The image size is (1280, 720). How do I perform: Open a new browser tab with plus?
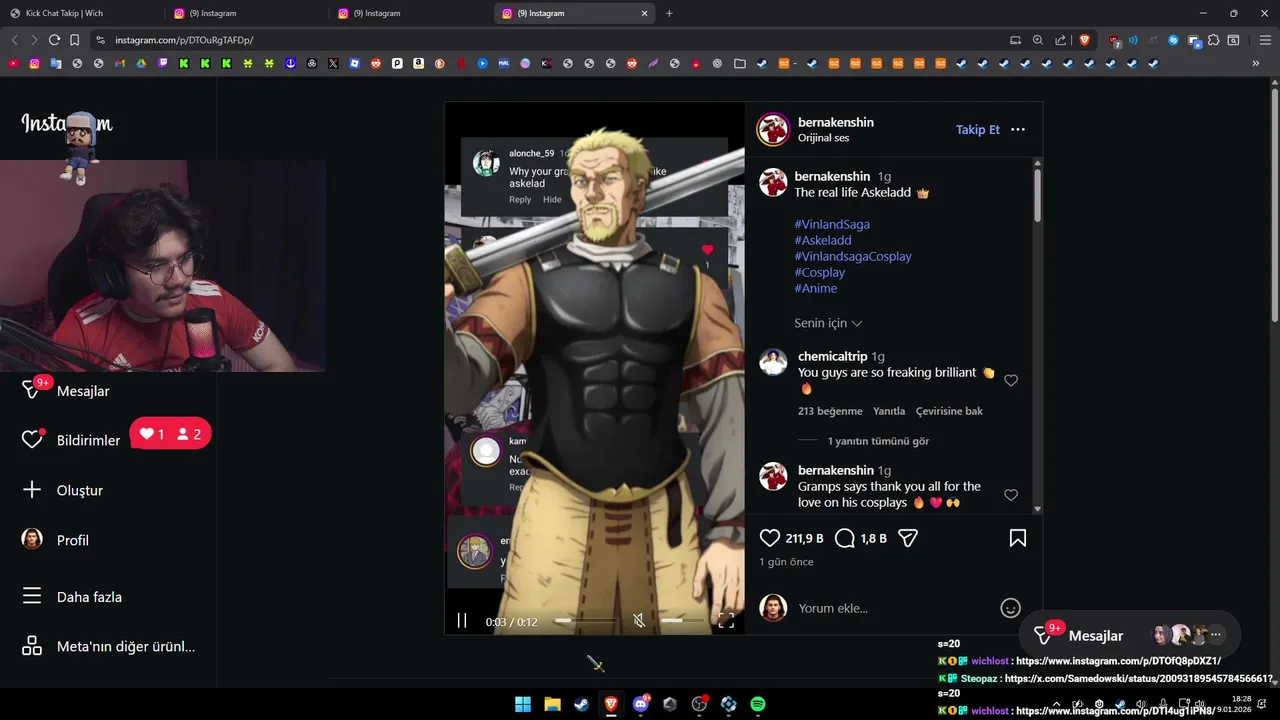(669, 13)
